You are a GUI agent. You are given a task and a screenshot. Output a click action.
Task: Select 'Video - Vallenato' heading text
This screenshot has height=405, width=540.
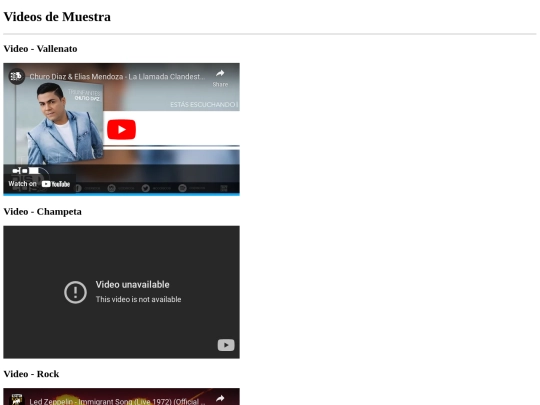tap(40, 49)
